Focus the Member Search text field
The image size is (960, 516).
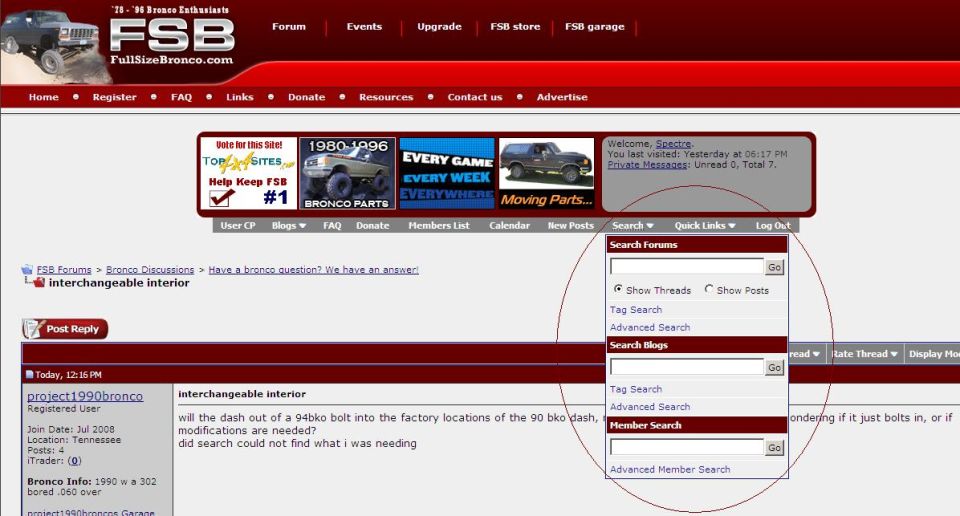tap(687, 447)
